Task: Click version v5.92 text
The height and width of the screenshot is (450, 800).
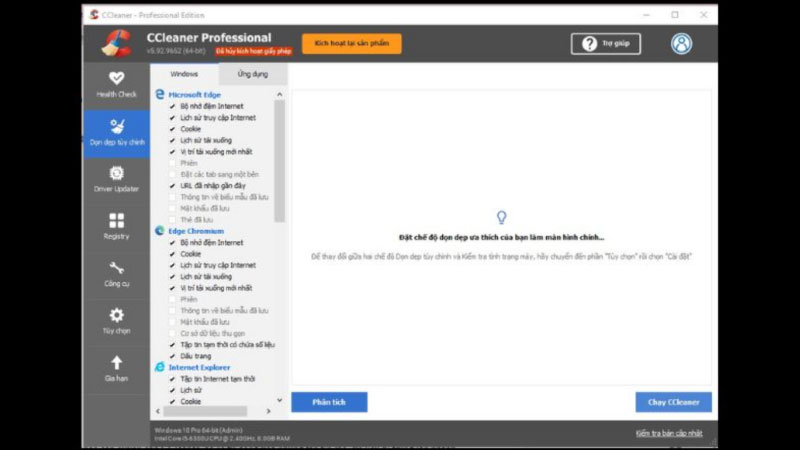Action: point(176,51)
